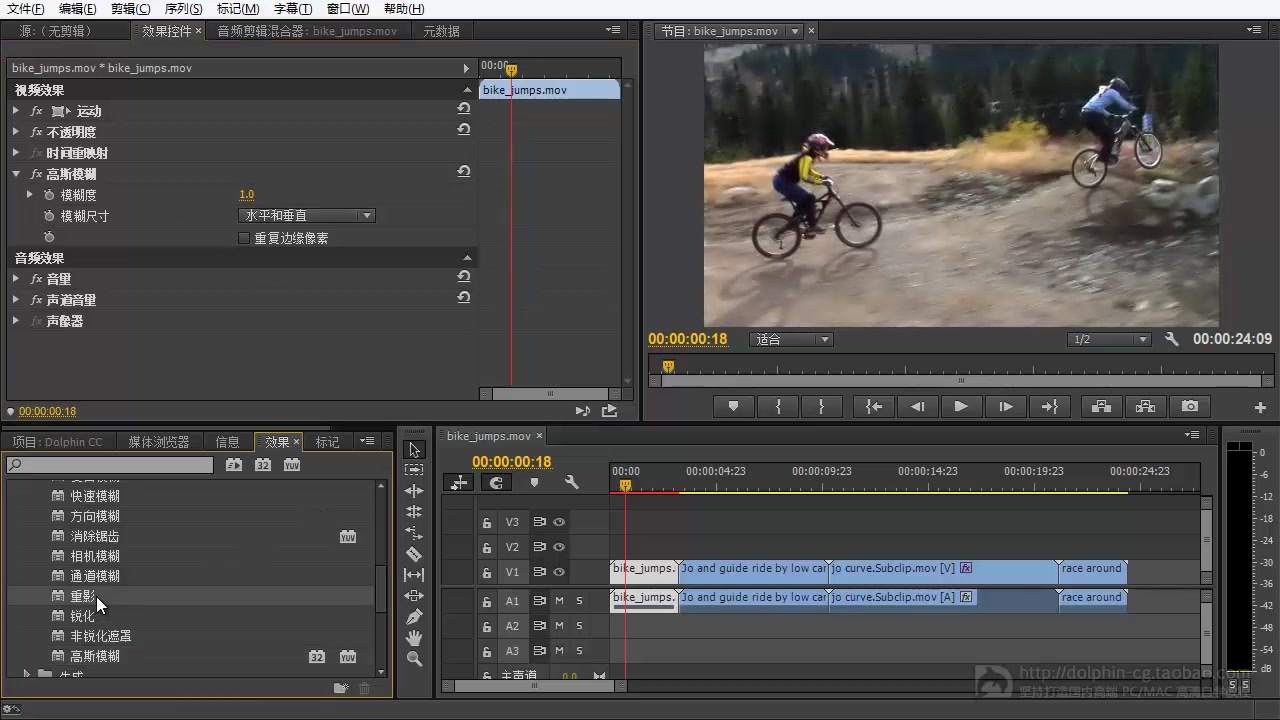Export frame with camera icon
The width and height of the screenshot is (1280, 720).
point(1189,407)
